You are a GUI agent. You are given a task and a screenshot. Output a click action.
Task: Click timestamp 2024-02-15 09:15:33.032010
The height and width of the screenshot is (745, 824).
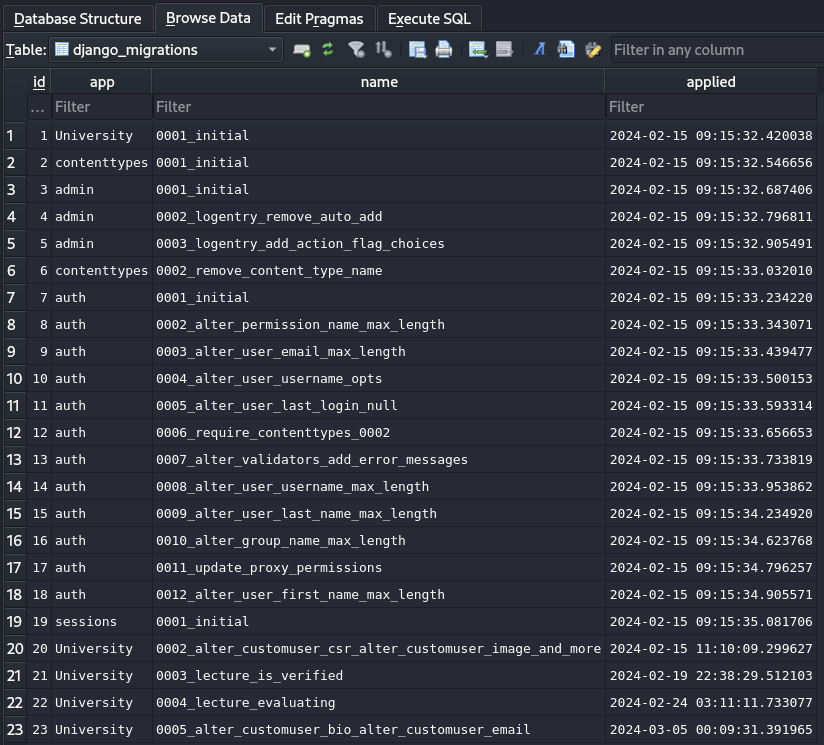pyautogui.click(x=711, y=271)
